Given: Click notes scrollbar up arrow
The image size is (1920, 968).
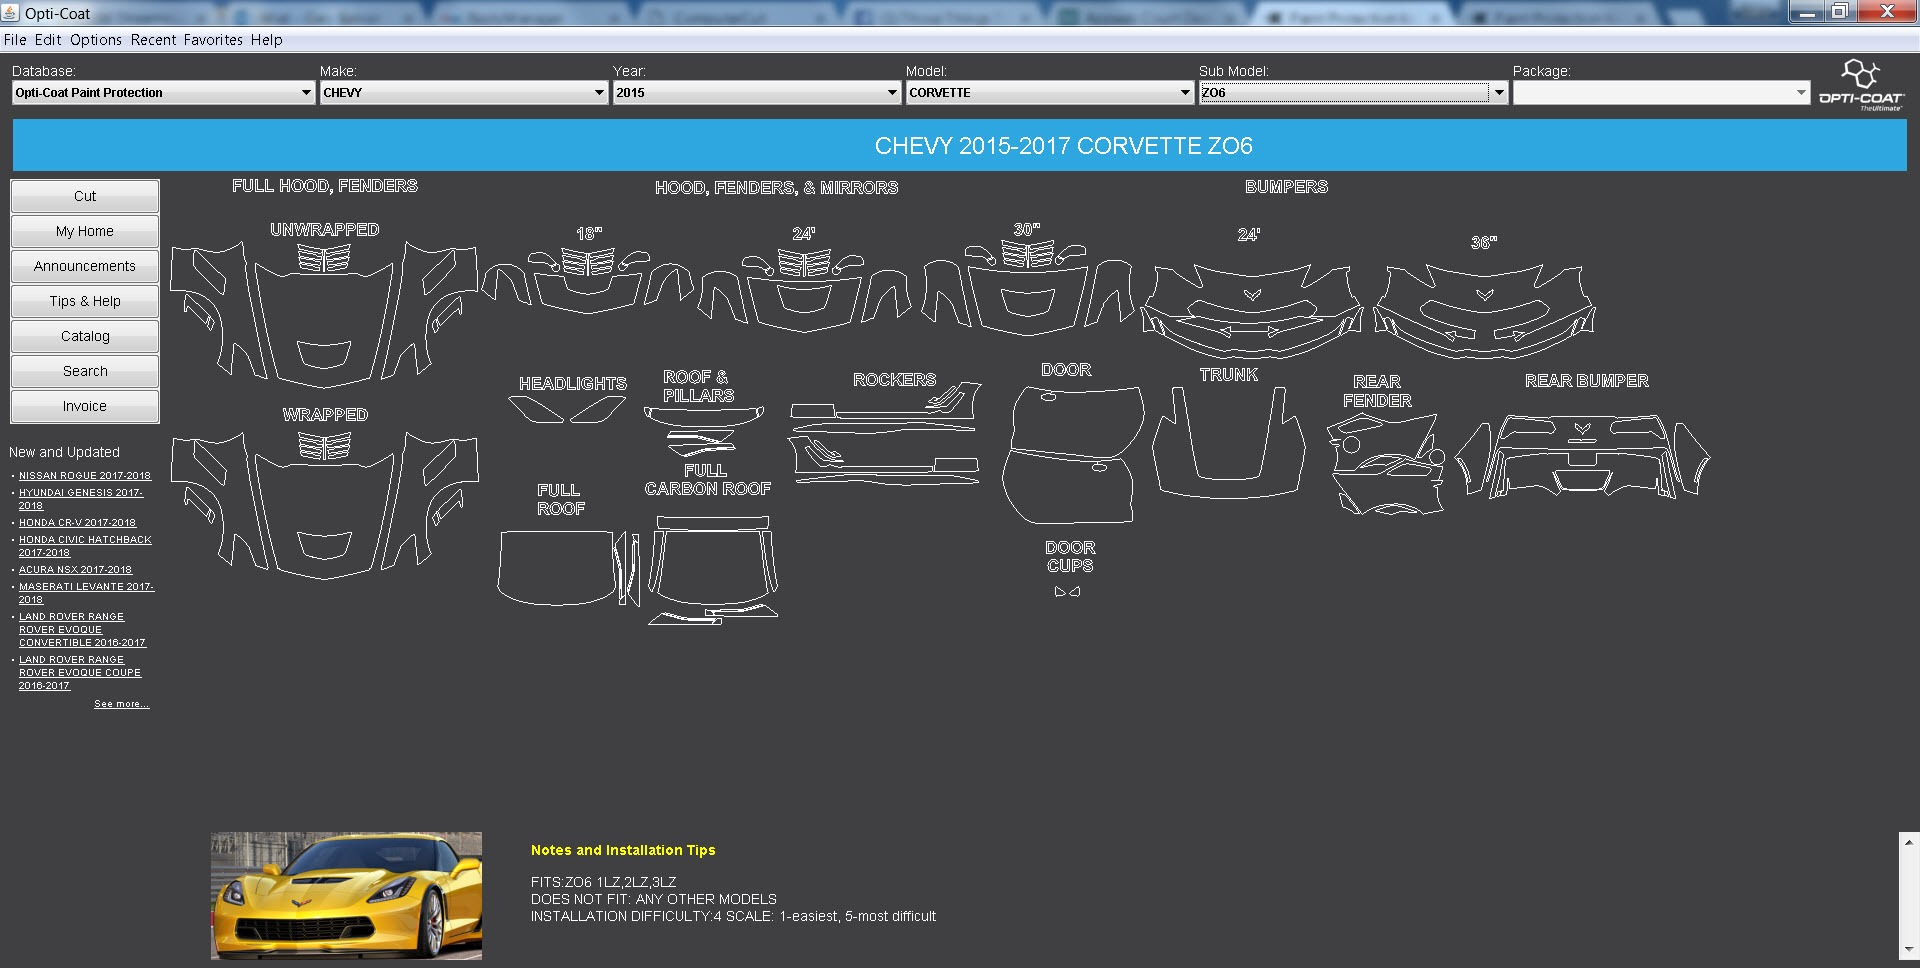Looking at the screenshot, I should click(x=1909, y=842).
